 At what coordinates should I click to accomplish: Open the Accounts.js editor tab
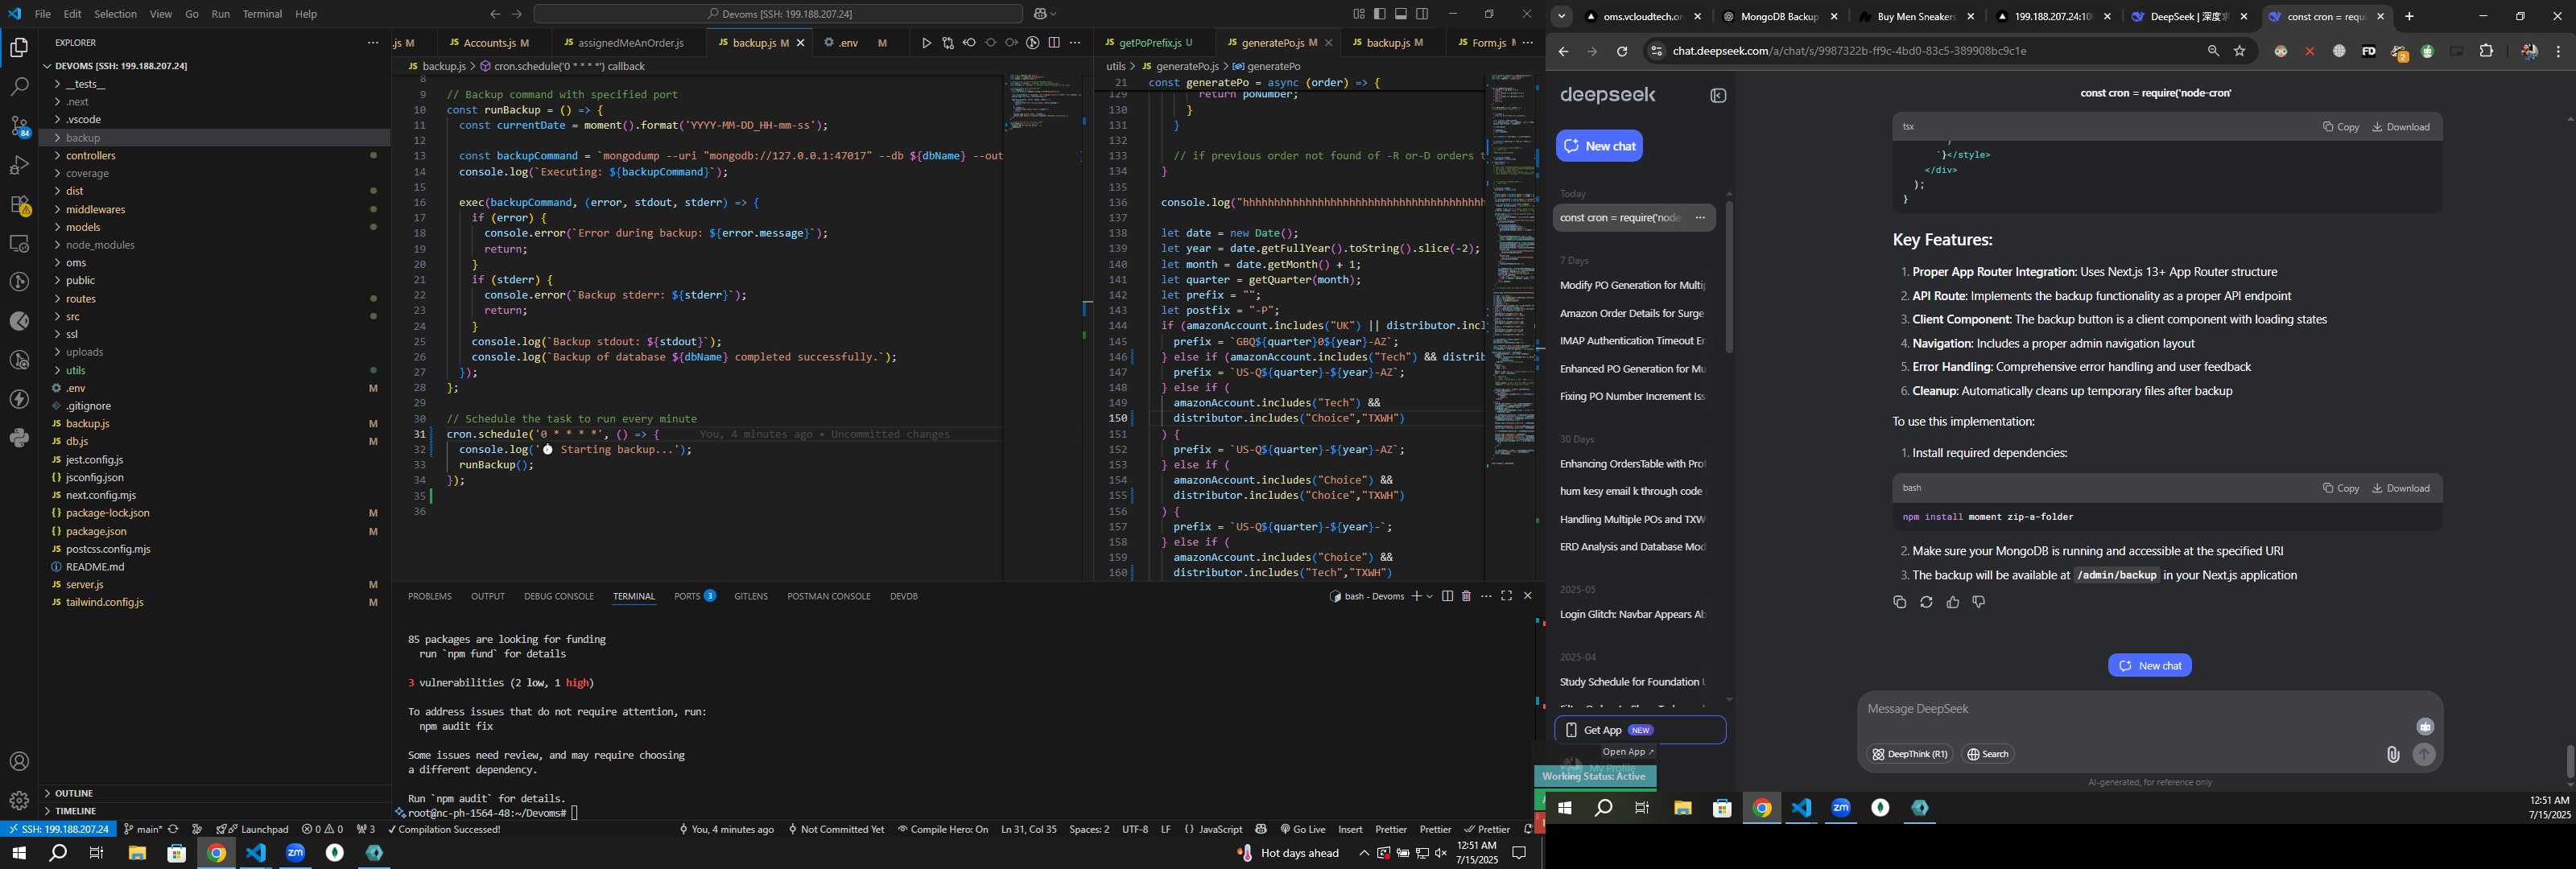pyautogui.click(x=489, y=43)
